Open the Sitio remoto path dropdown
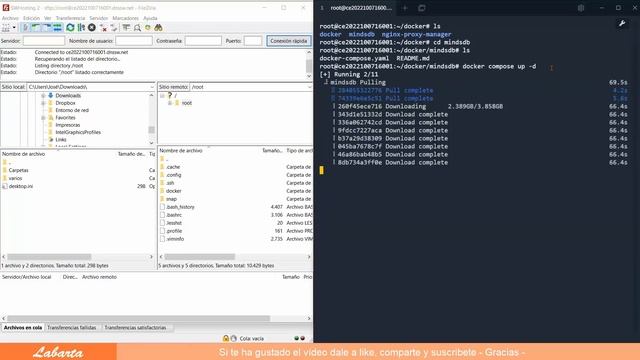Screen dimensions: 640x360 [x=309, y=87]
